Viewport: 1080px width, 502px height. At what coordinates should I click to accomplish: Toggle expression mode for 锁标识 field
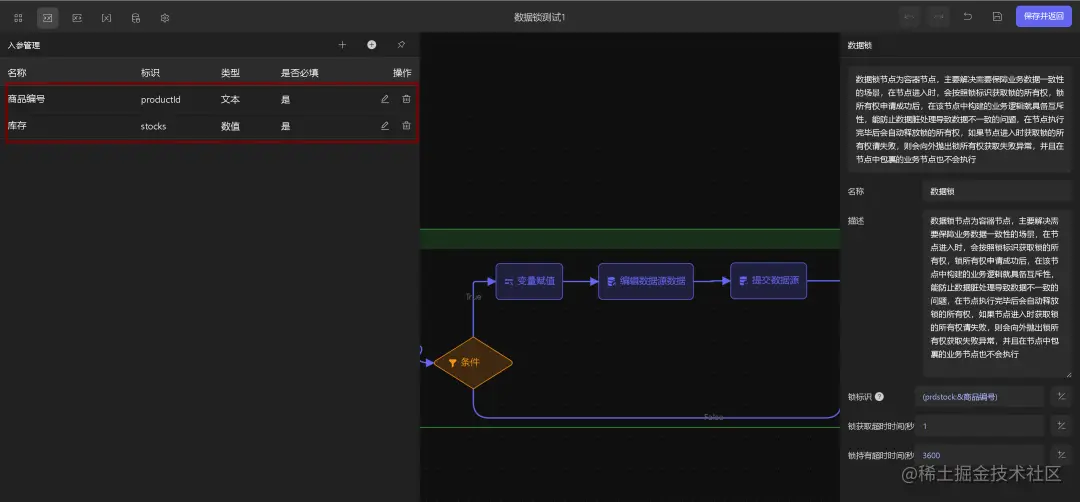(1061, 397)
